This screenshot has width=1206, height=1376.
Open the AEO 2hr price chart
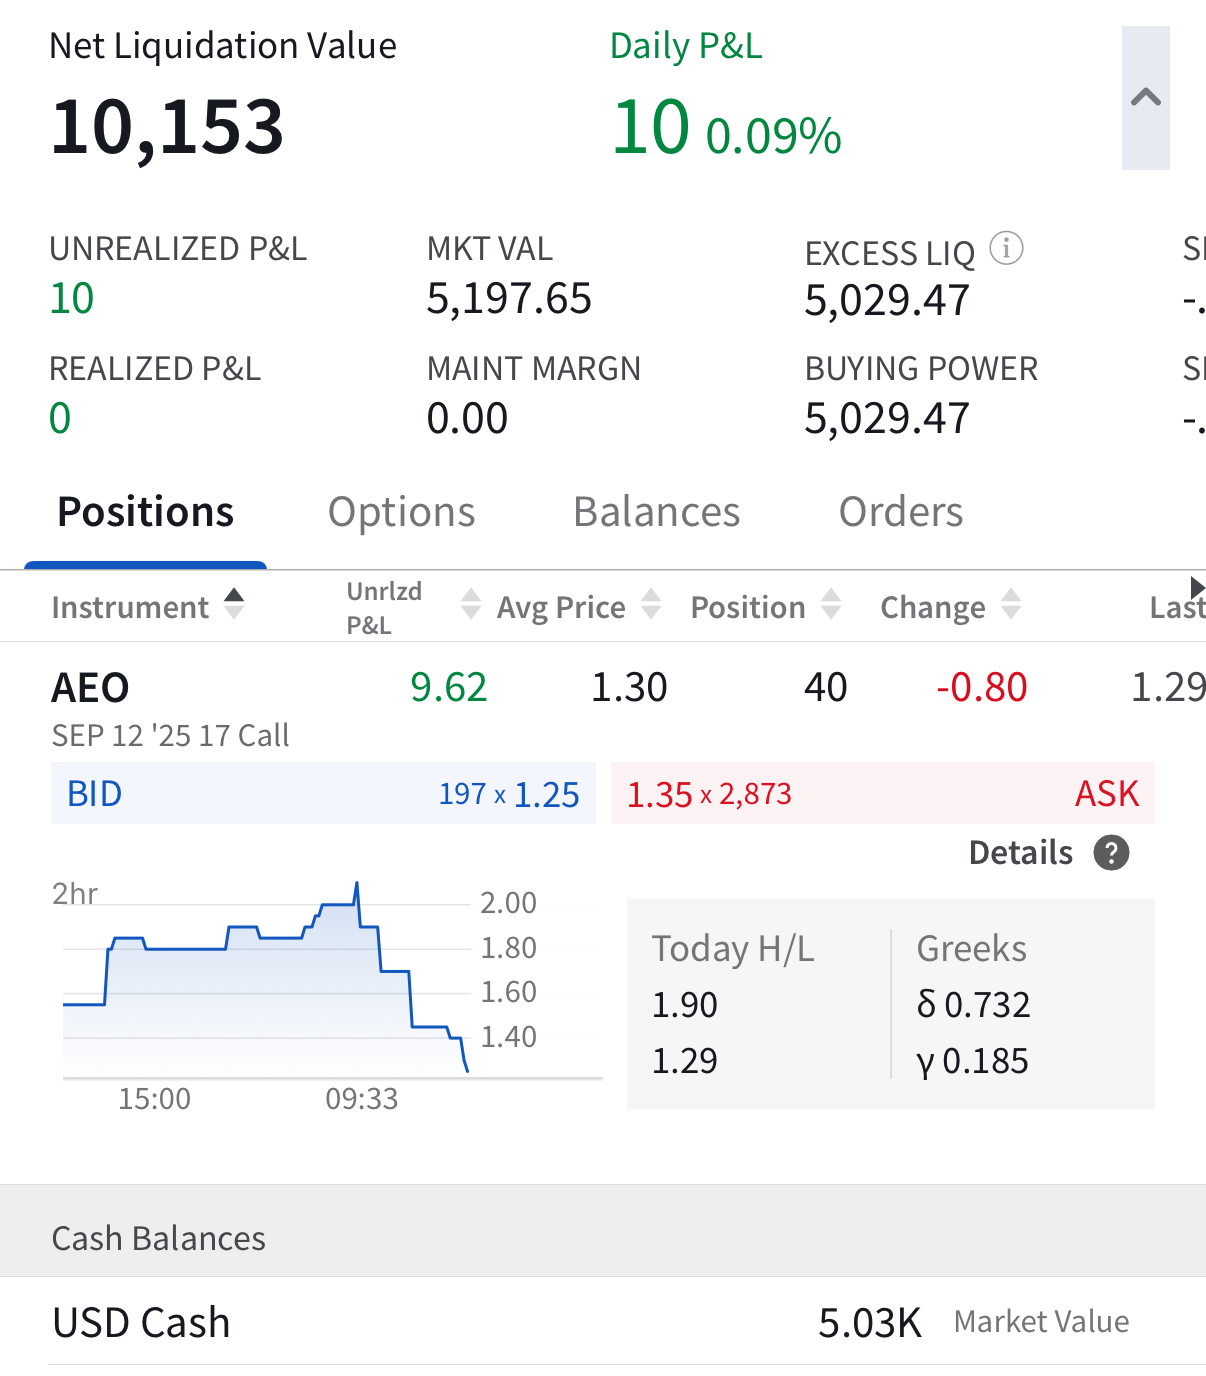[300, 990]
